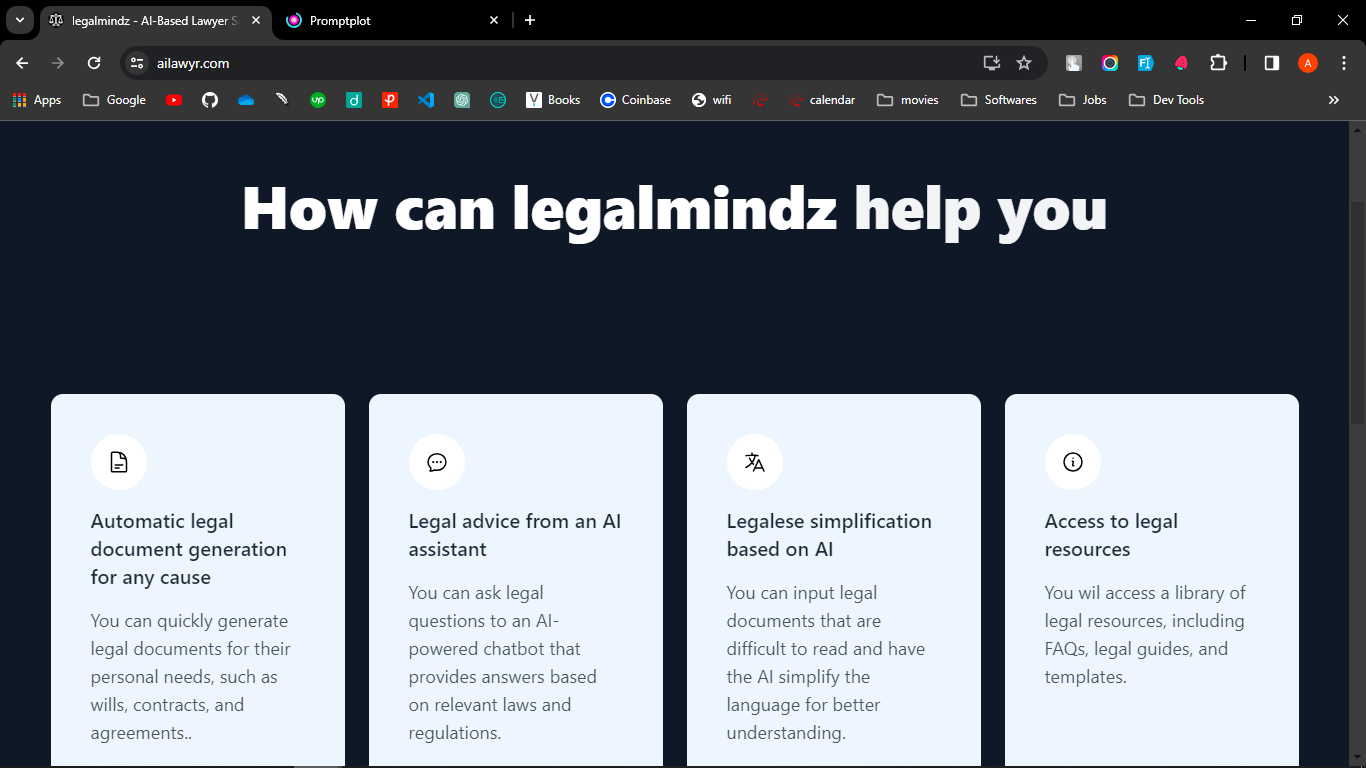
Task: Click the page vertical scrollbar thumb
Action: pyautogui.click(x=1357, y=312)
